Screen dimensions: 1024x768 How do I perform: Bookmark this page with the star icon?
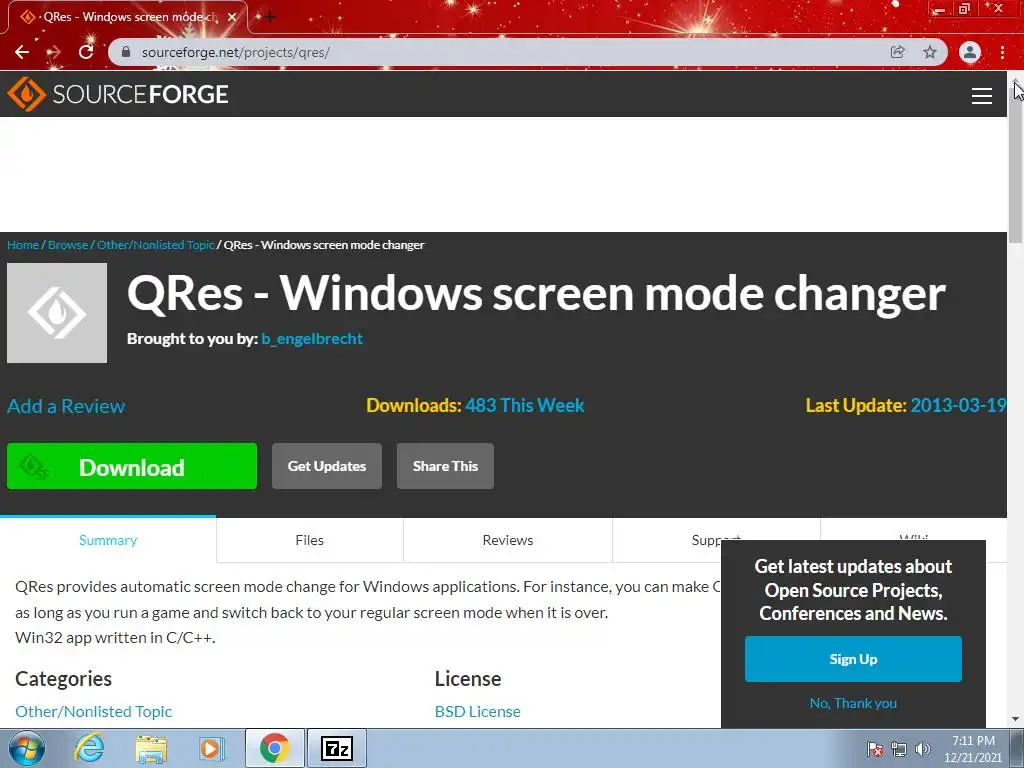(x=930, y=52)
